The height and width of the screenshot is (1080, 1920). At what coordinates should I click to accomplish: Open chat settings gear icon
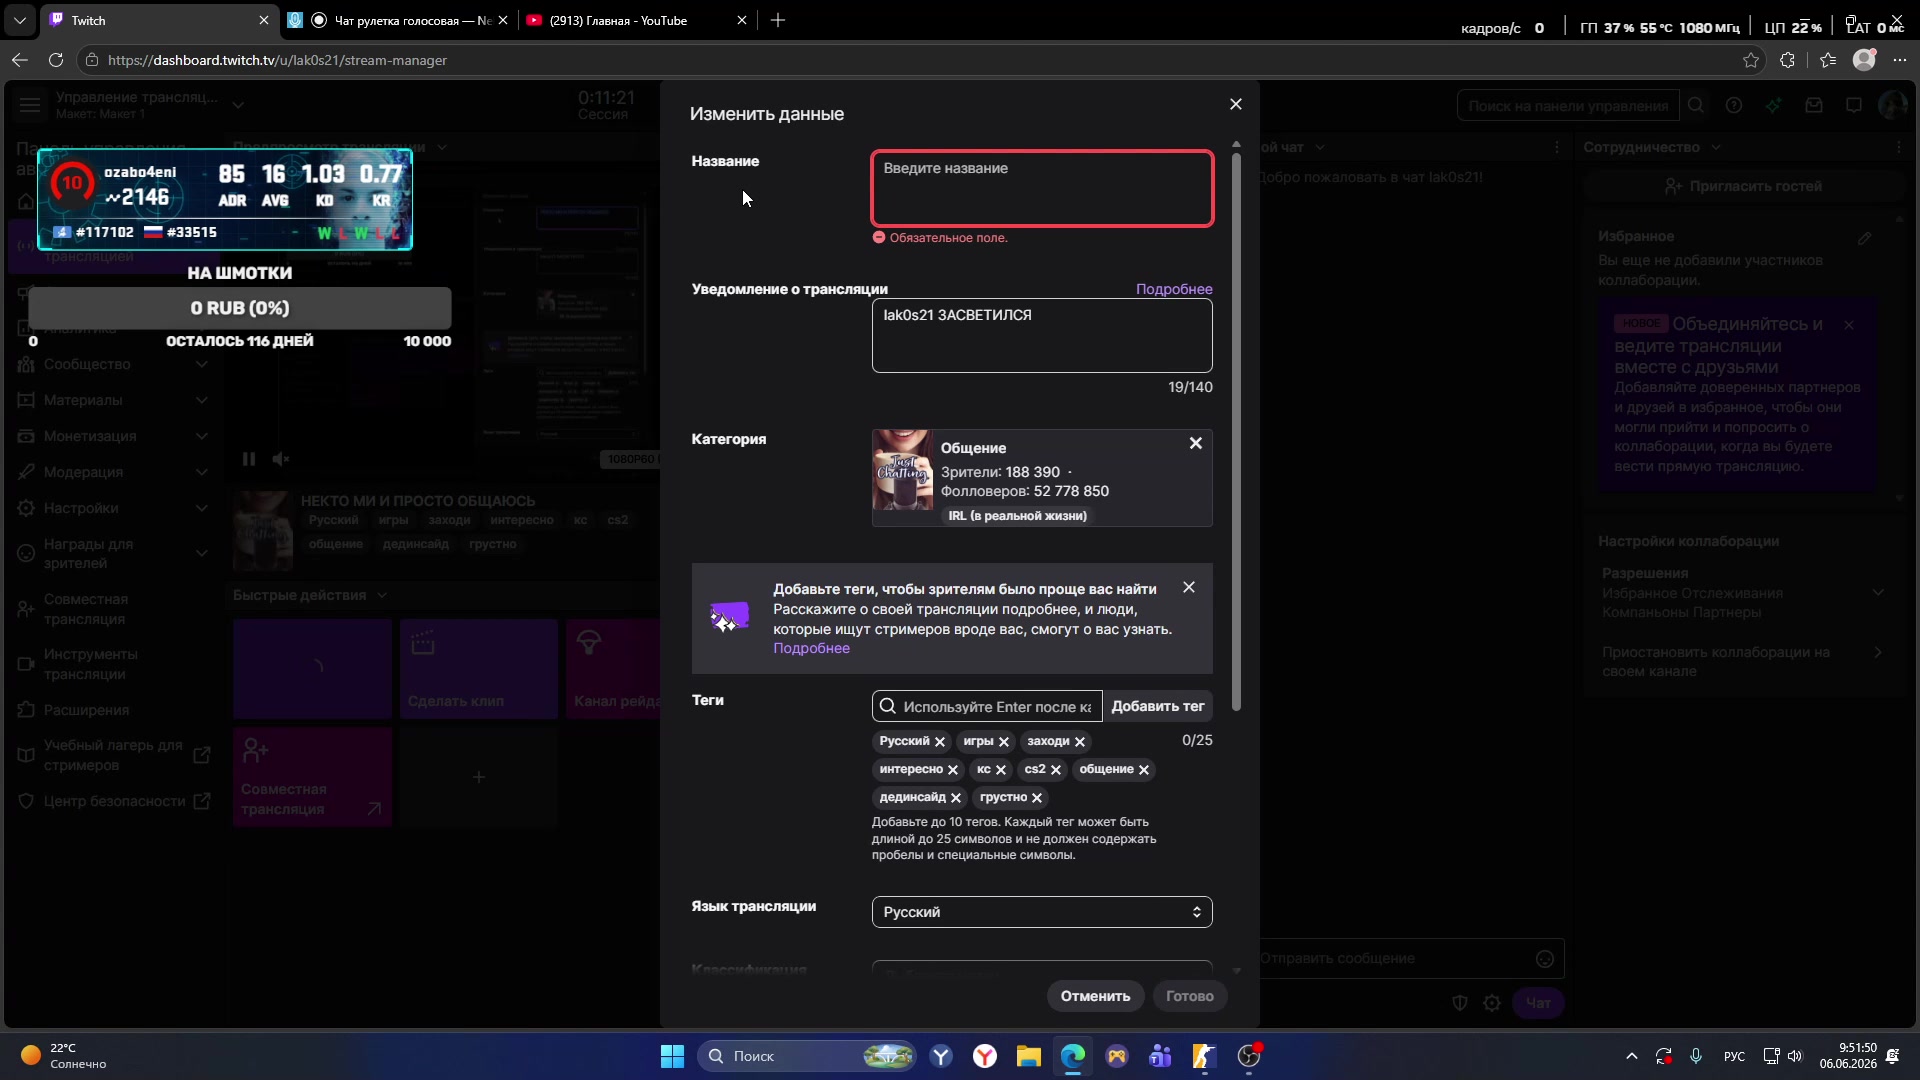1492,1003
